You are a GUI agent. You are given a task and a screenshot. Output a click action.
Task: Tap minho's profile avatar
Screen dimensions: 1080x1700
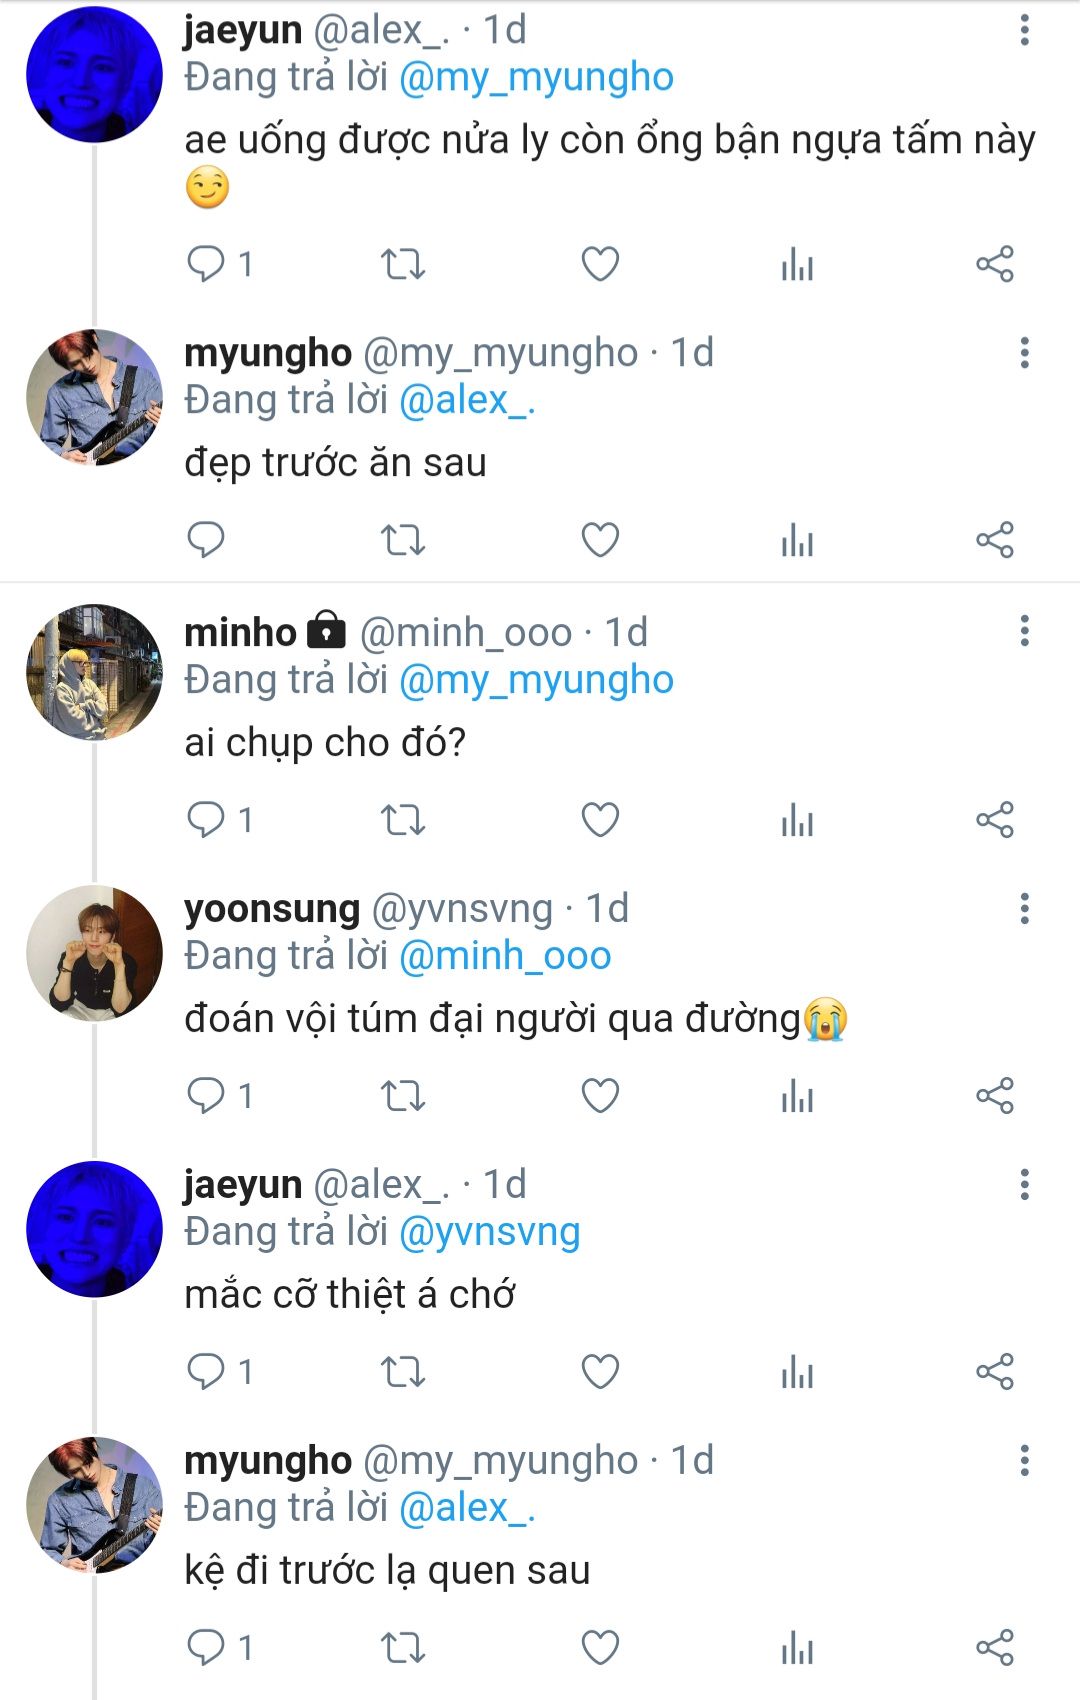pyautogui.click(x=94, y=672)
